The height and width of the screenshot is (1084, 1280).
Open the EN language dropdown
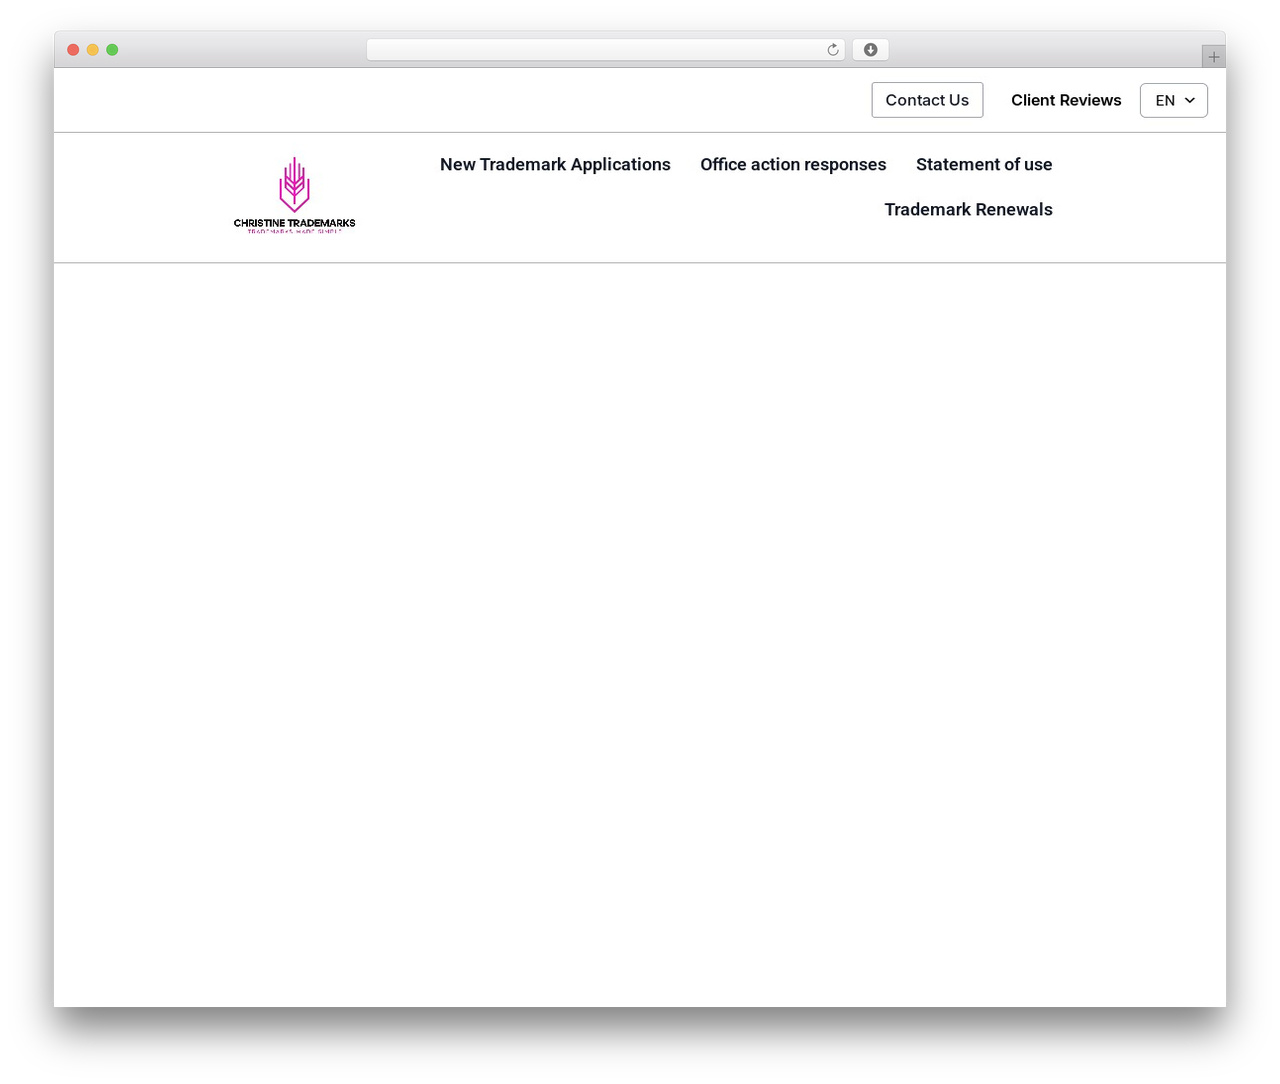click(x=1174, y=100)
